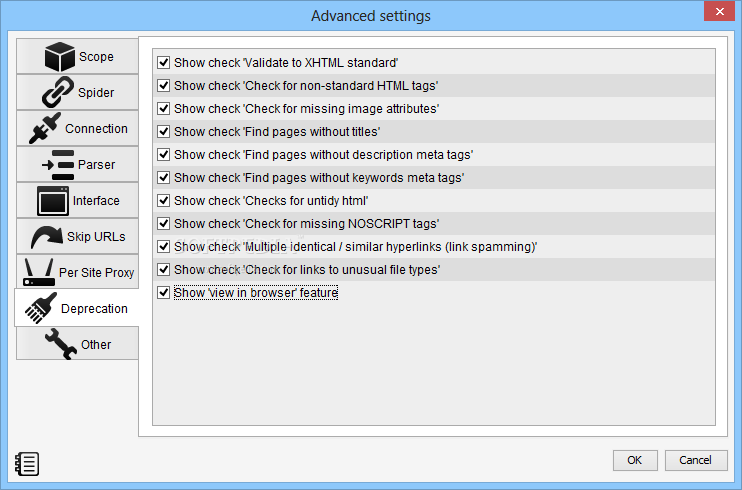Image resolution: width=742 pixels, height=490 pixels.
Task: Toggle the link spamming check checkbox
Action: (164, 247)
